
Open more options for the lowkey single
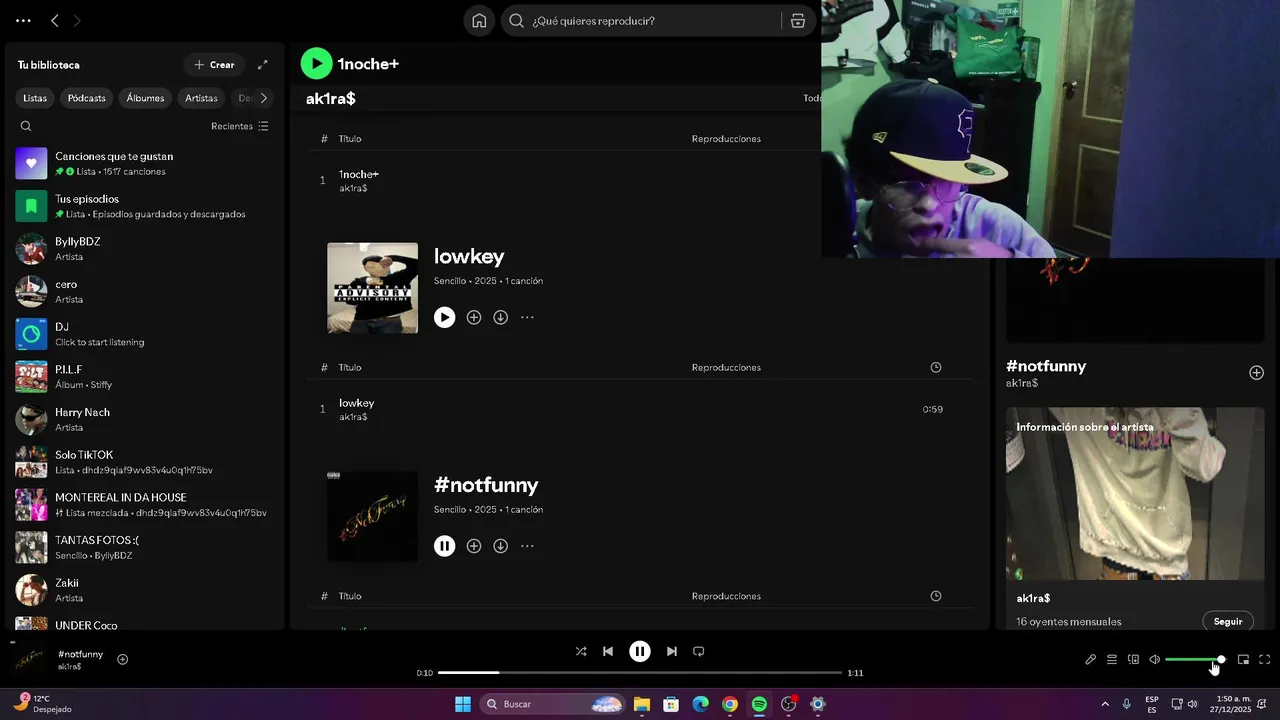[528, 317]
